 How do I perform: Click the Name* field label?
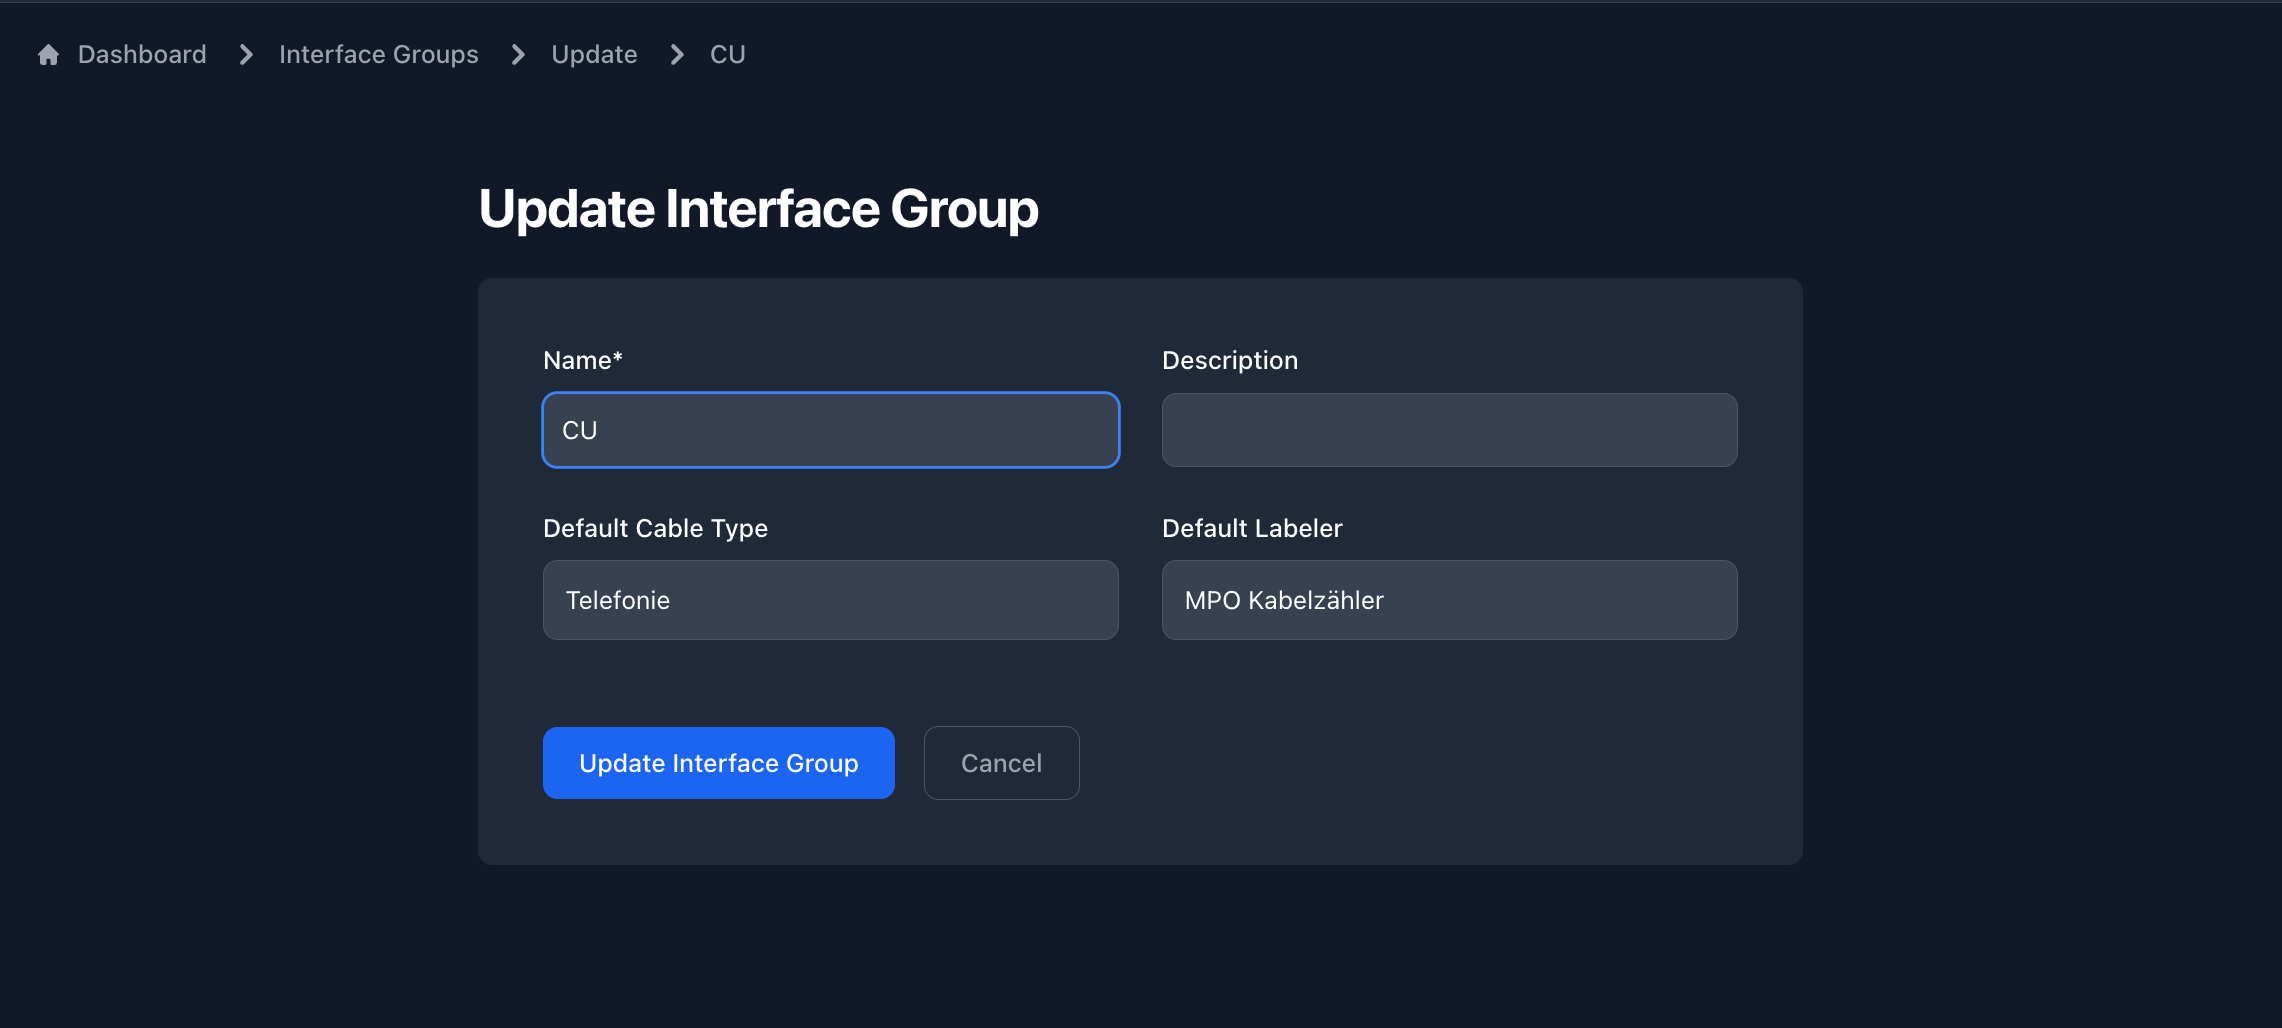click(x=583, y=360)
